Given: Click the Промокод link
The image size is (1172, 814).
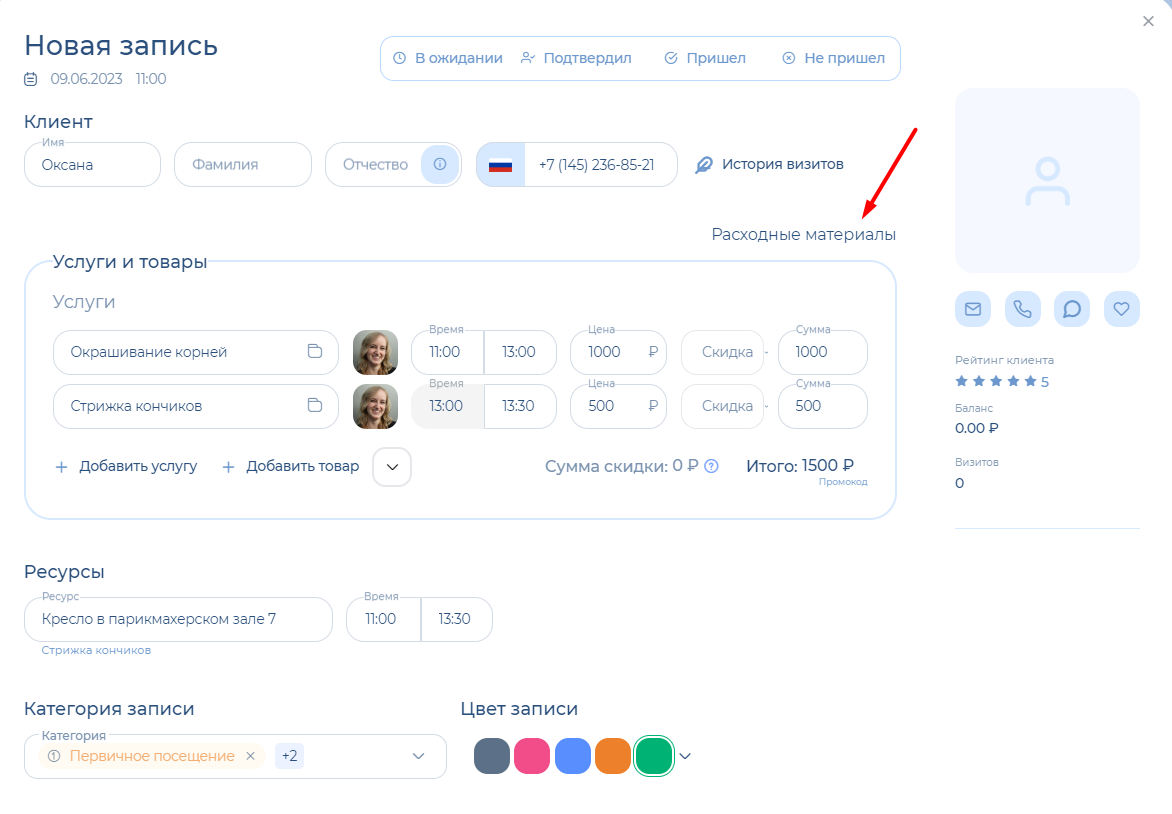Looking at the screenshot, I should point(842,482).
